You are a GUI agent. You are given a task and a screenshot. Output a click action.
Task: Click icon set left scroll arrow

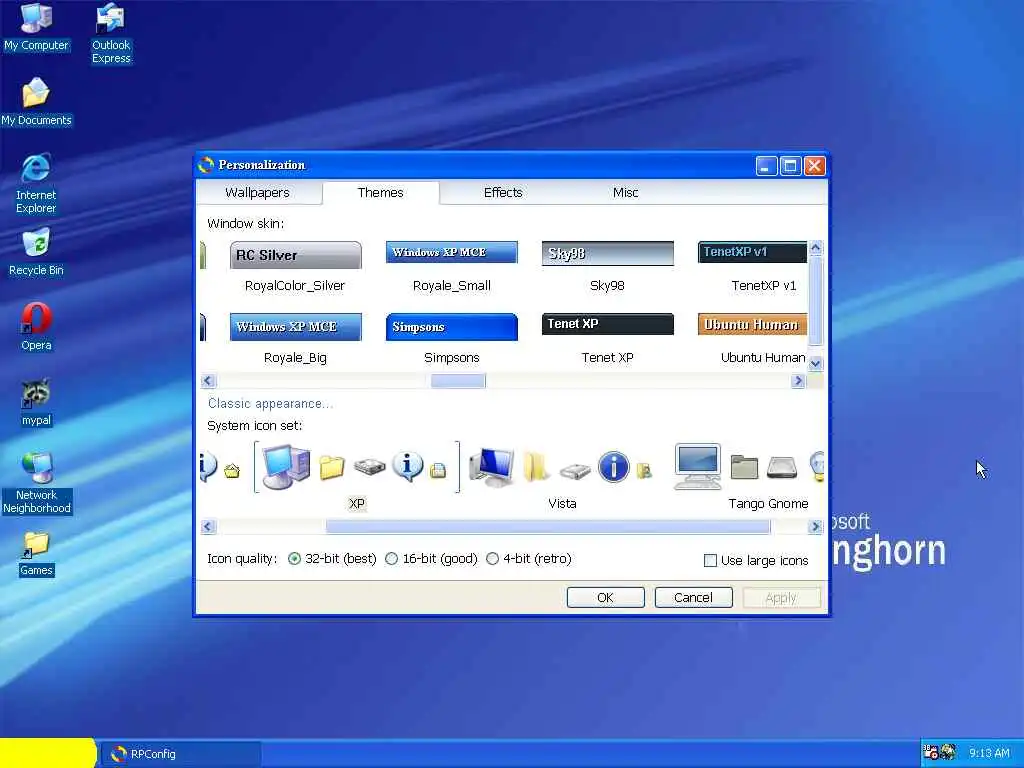[208, 526]
